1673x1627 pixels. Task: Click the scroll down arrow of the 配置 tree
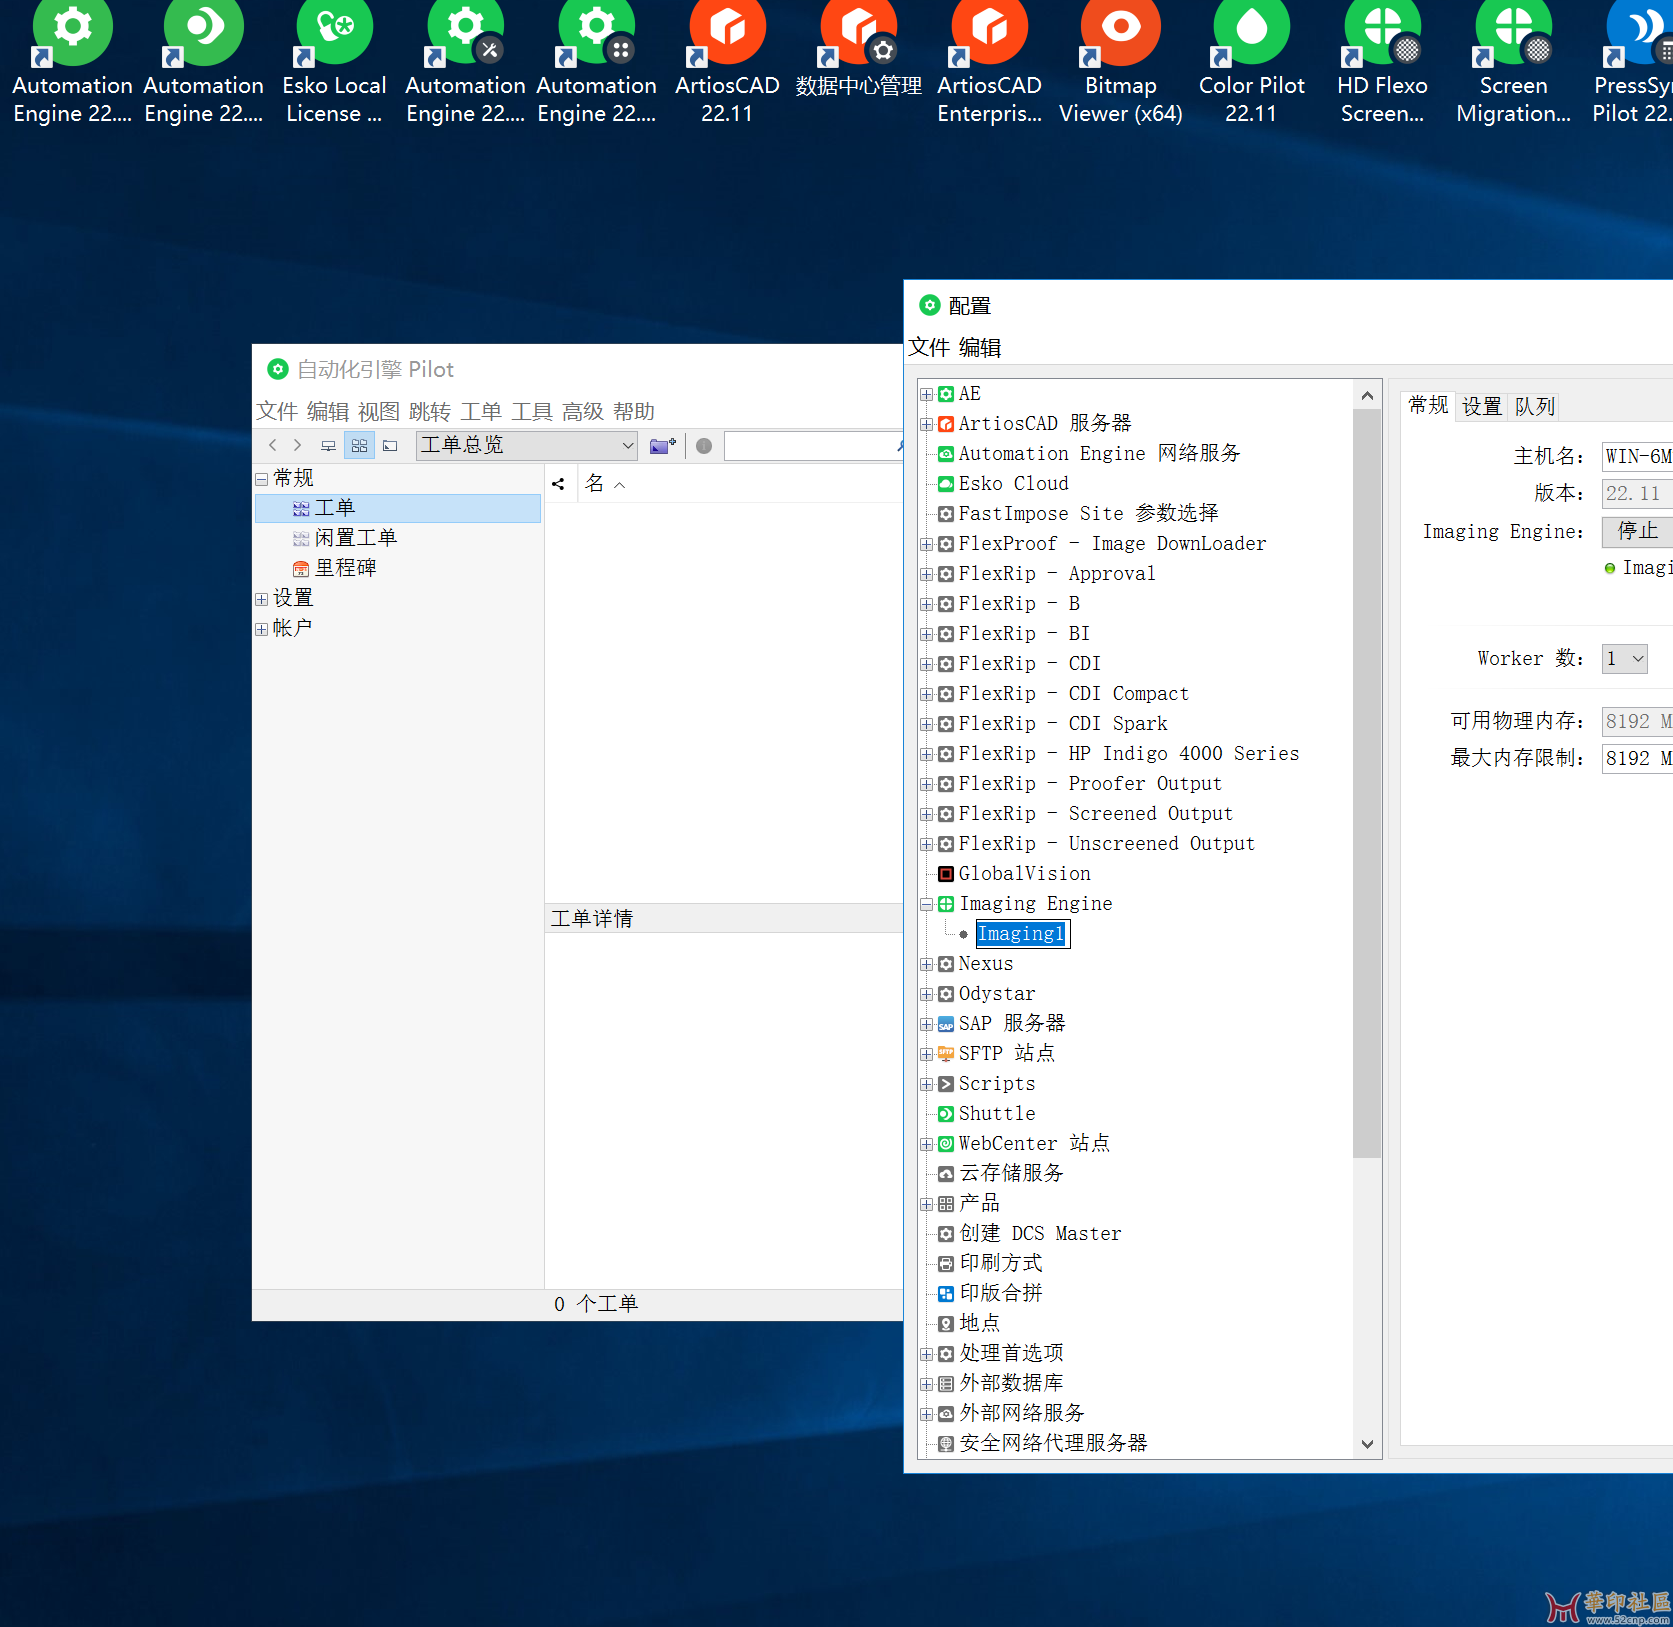click(1367, 1444)
